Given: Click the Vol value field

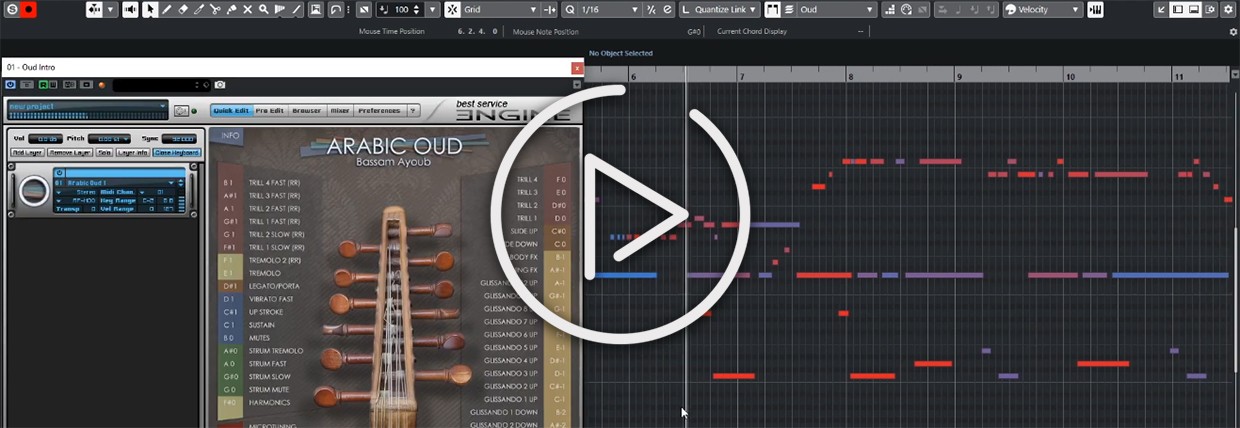Looking at the screenshot, I should pyautogui.click(x=48, y=139).
